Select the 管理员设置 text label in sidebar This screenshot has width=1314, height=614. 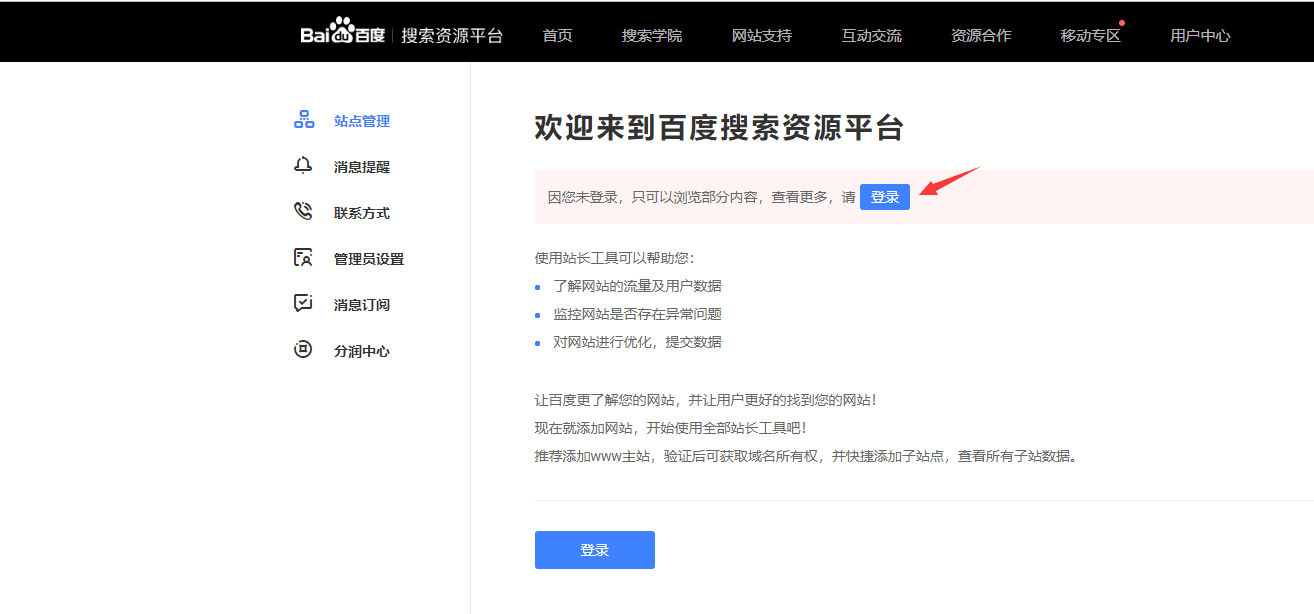click(369, 259)
